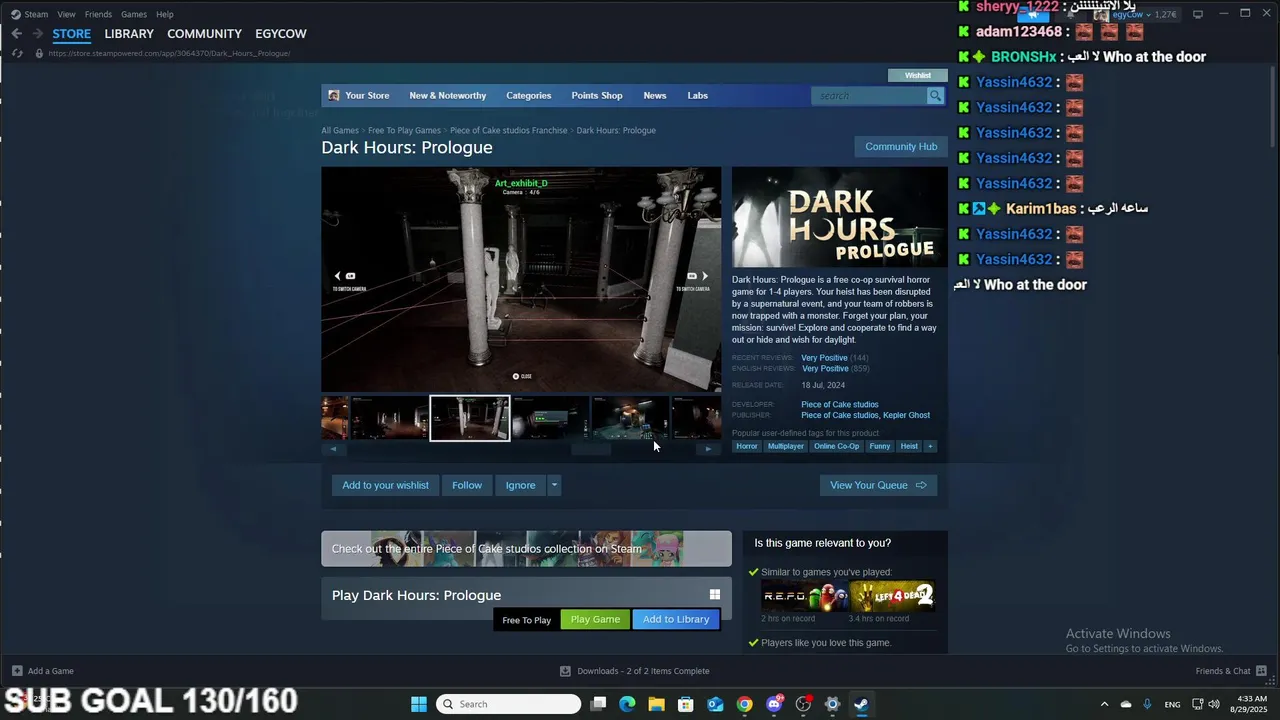Open Microsoft Store from taskbar

click(686, 704)
